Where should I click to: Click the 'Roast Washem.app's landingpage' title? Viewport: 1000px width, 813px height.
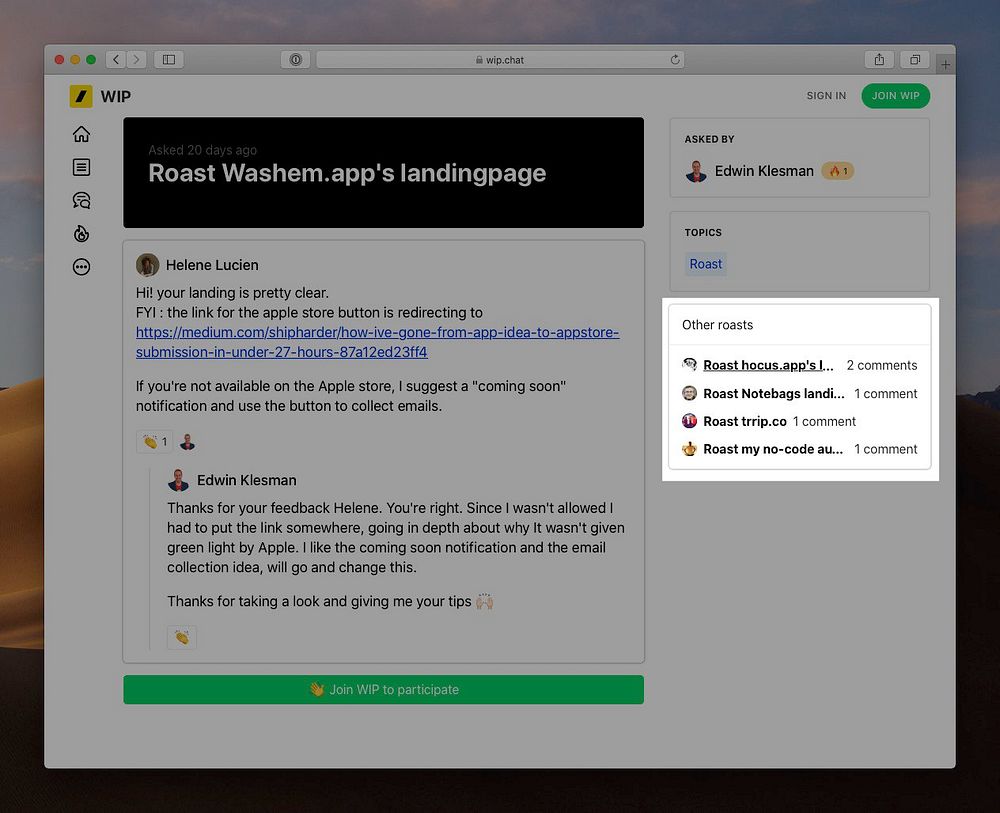tap(347, 173)
